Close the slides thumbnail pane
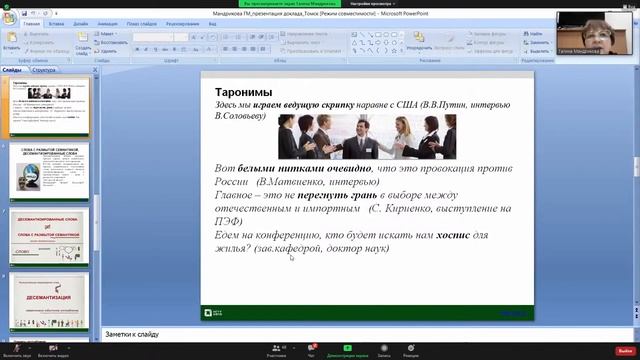 pyautogui.click(x=95, y=70)
